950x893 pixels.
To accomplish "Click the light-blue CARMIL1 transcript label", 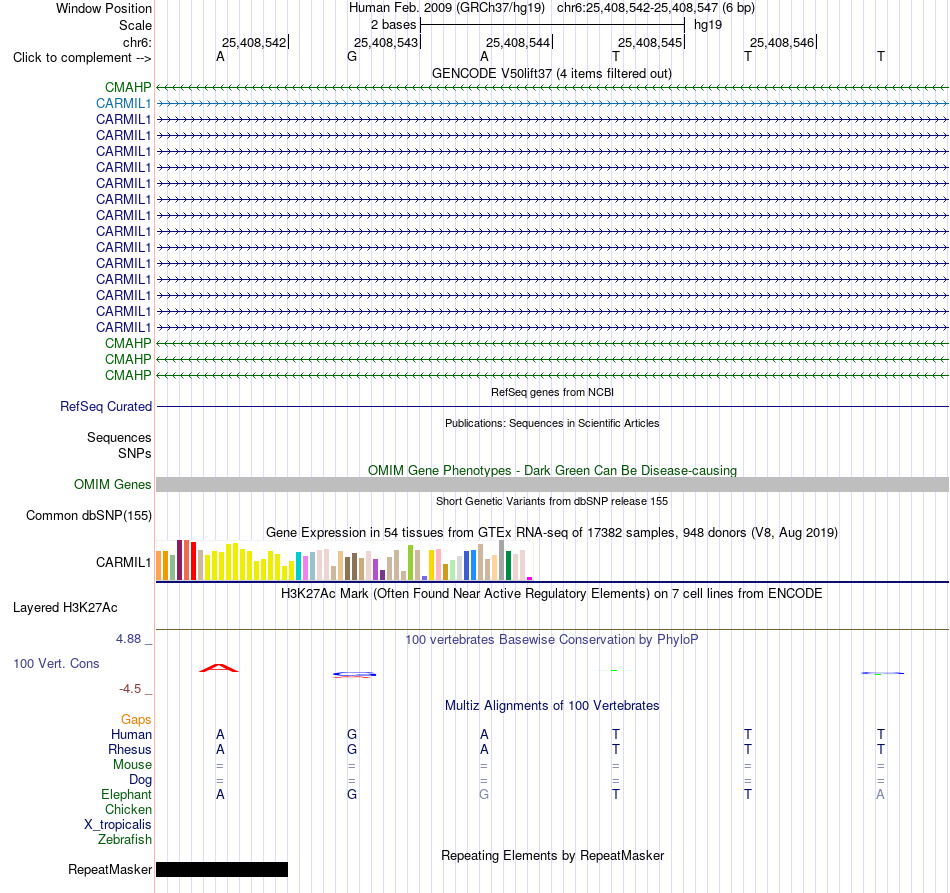I will tap(123, 104).
